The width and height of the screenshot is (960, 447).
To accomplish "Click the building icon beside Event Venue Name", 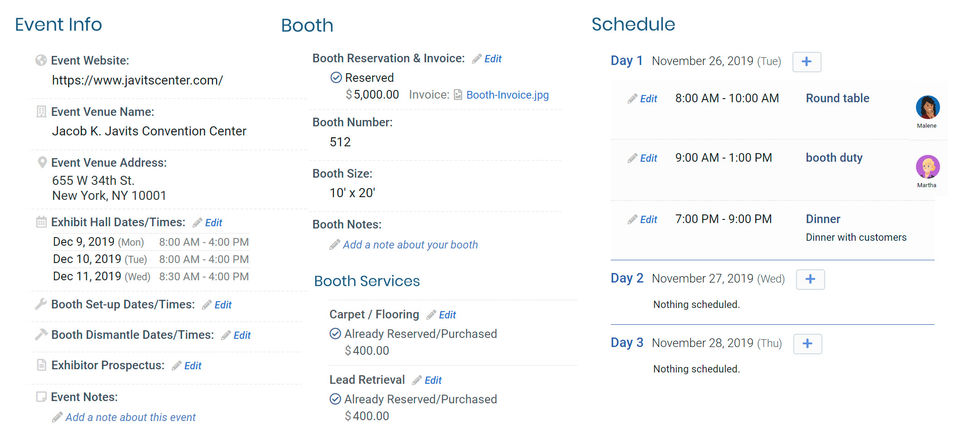I will pyautogui.click(x=41, y=112).
